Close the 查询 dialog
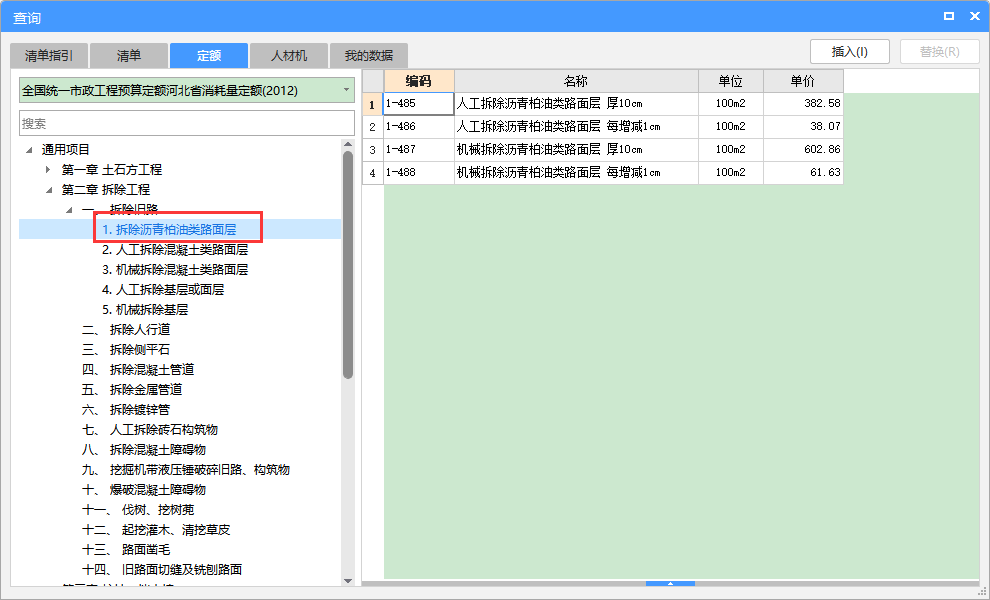Image resolution: width=990 pixels, height=600 pixels. 974,16
